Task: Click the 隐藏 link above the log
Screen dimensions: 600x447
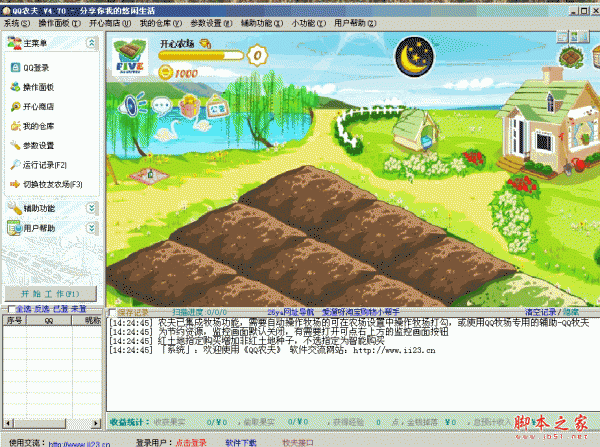Action: click(x=571, y=312)
